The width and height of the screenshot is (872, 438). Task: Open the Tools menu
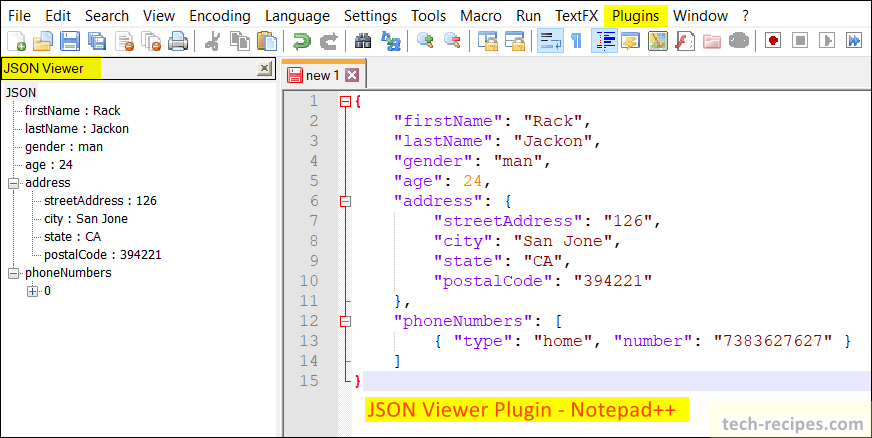[x=429, y=16]
